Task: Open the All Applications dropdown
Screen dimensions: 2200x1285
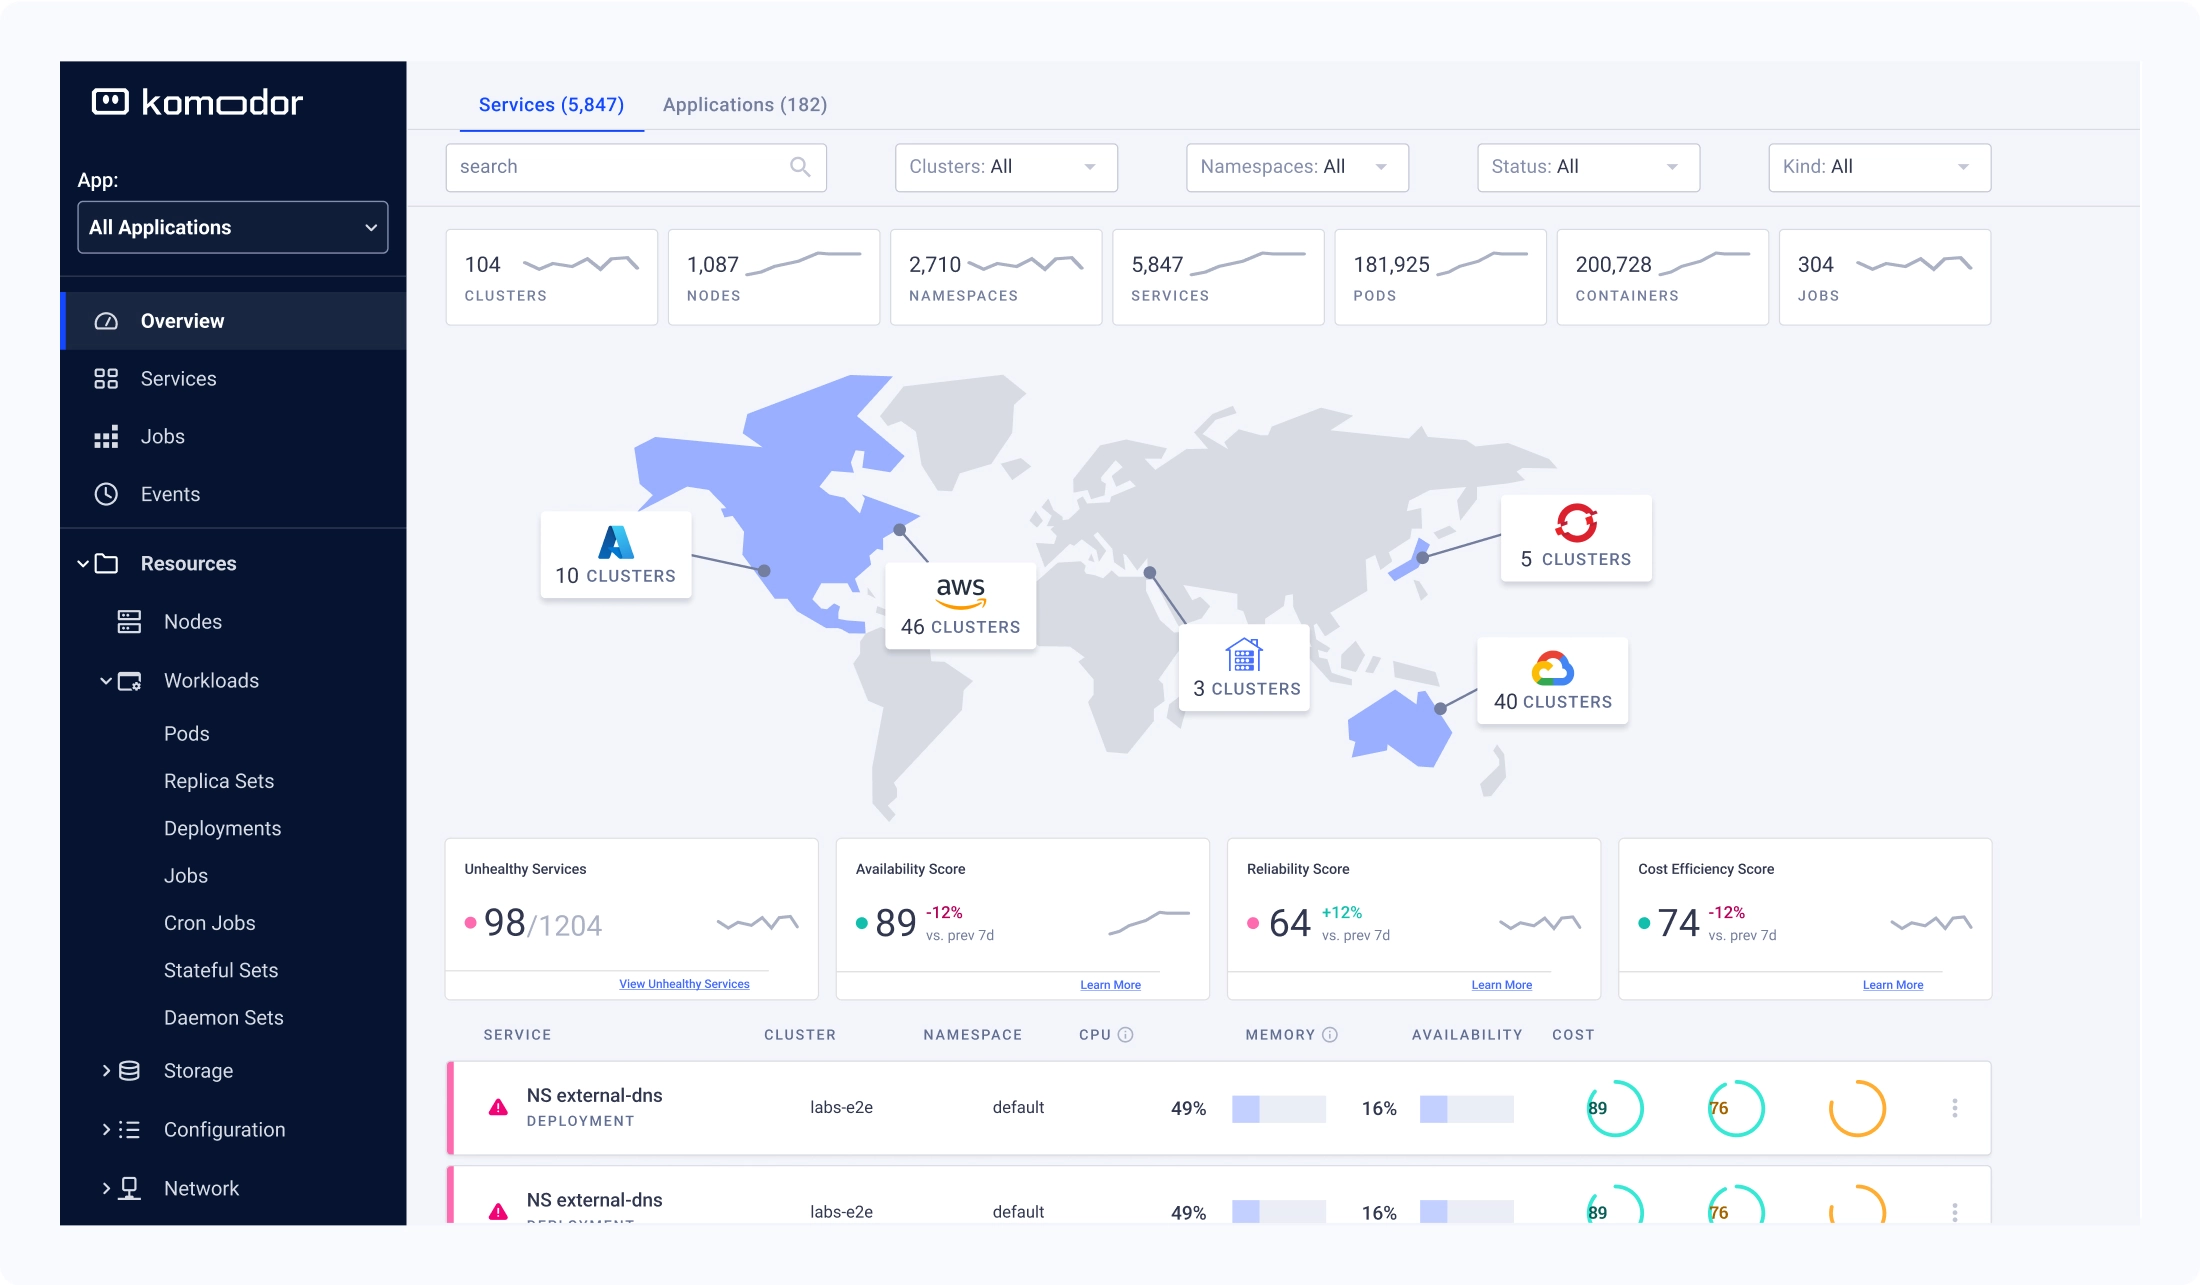Action: (233, 228)
